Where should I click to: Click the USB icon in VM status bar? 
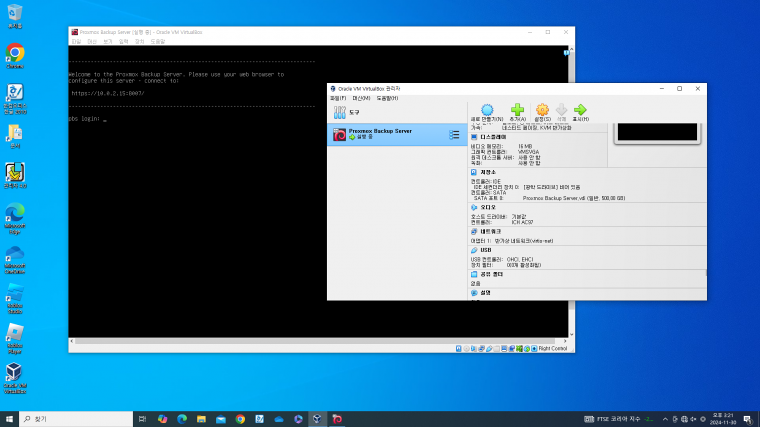point(489,348)
